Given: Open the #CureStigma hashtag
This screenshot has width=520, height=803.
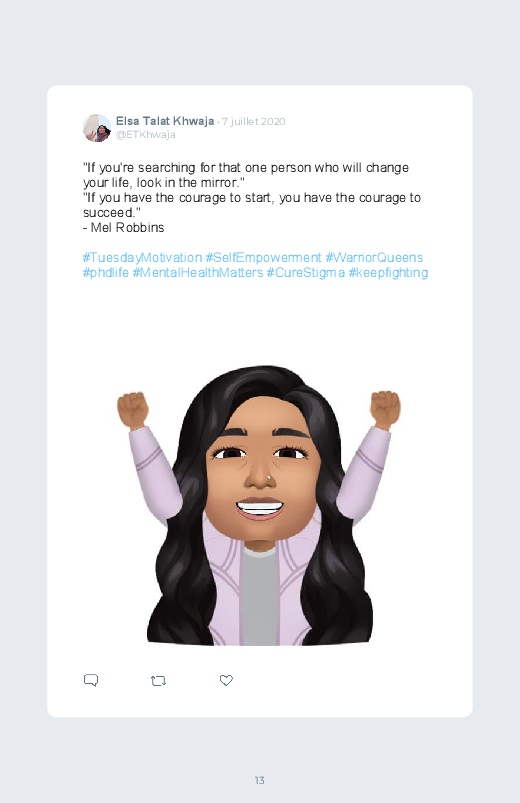Looking at the screenshot, I should tap(305, 272).
